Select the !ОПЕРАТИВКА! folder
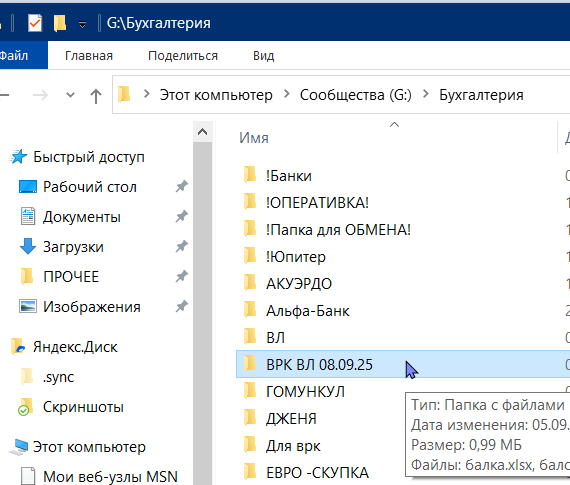The image size is (570, 485). click(317, 203)
